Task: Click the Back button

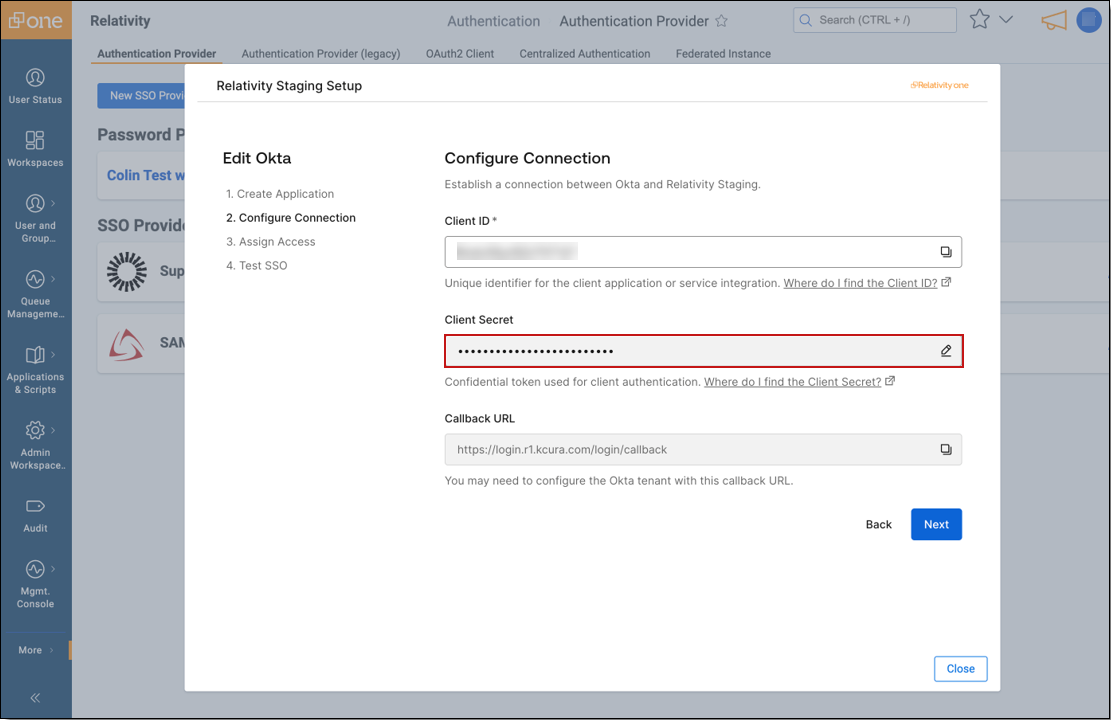Action: coord(878,524)
